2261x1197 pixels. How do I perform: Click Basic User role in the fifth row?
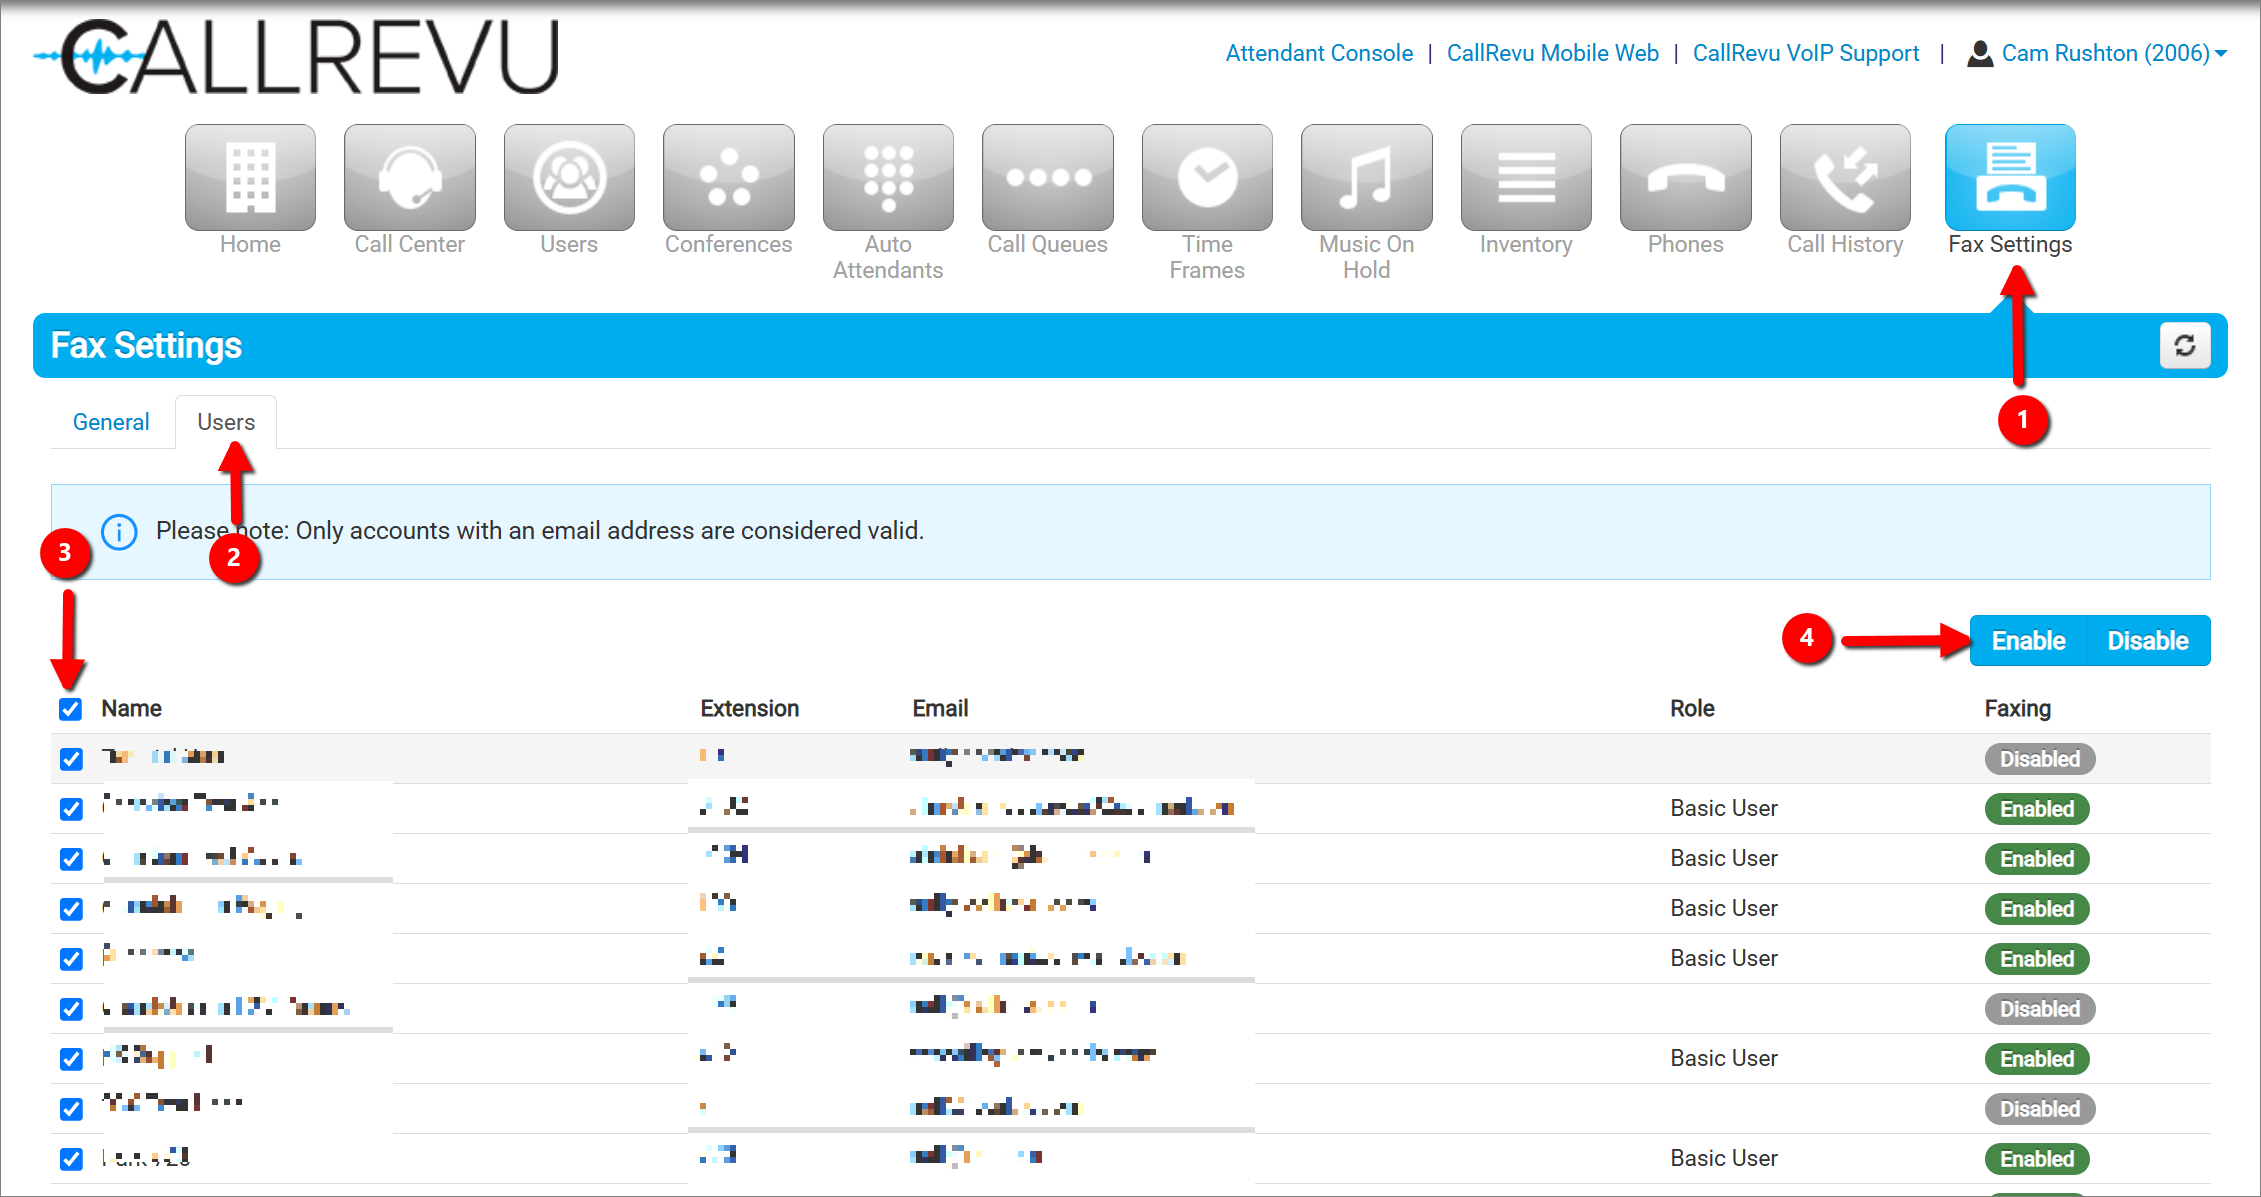pyautogui.click(x=1724, y=959)
